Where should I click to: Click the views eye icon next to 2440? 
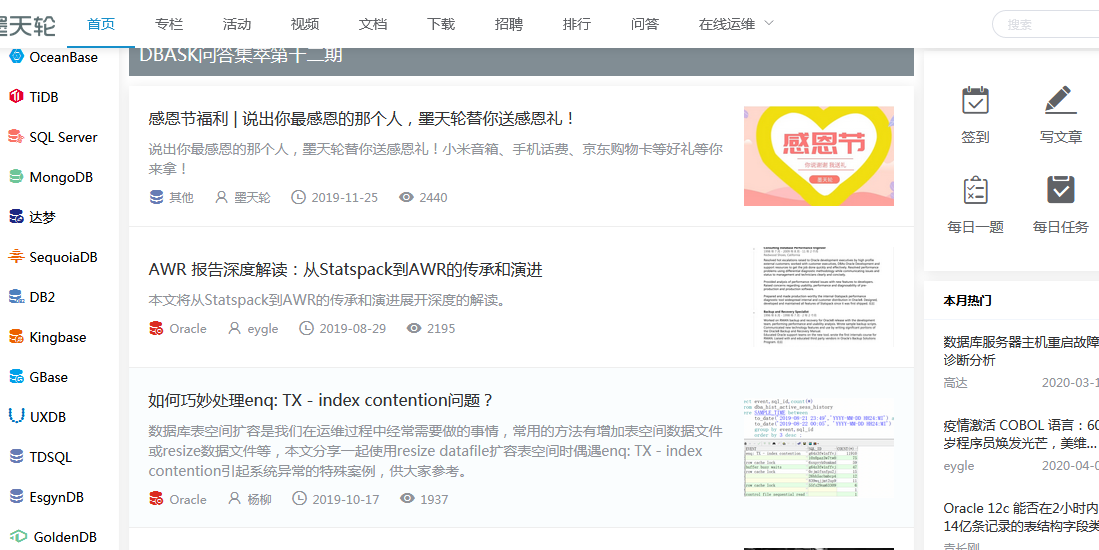point(407,198)
